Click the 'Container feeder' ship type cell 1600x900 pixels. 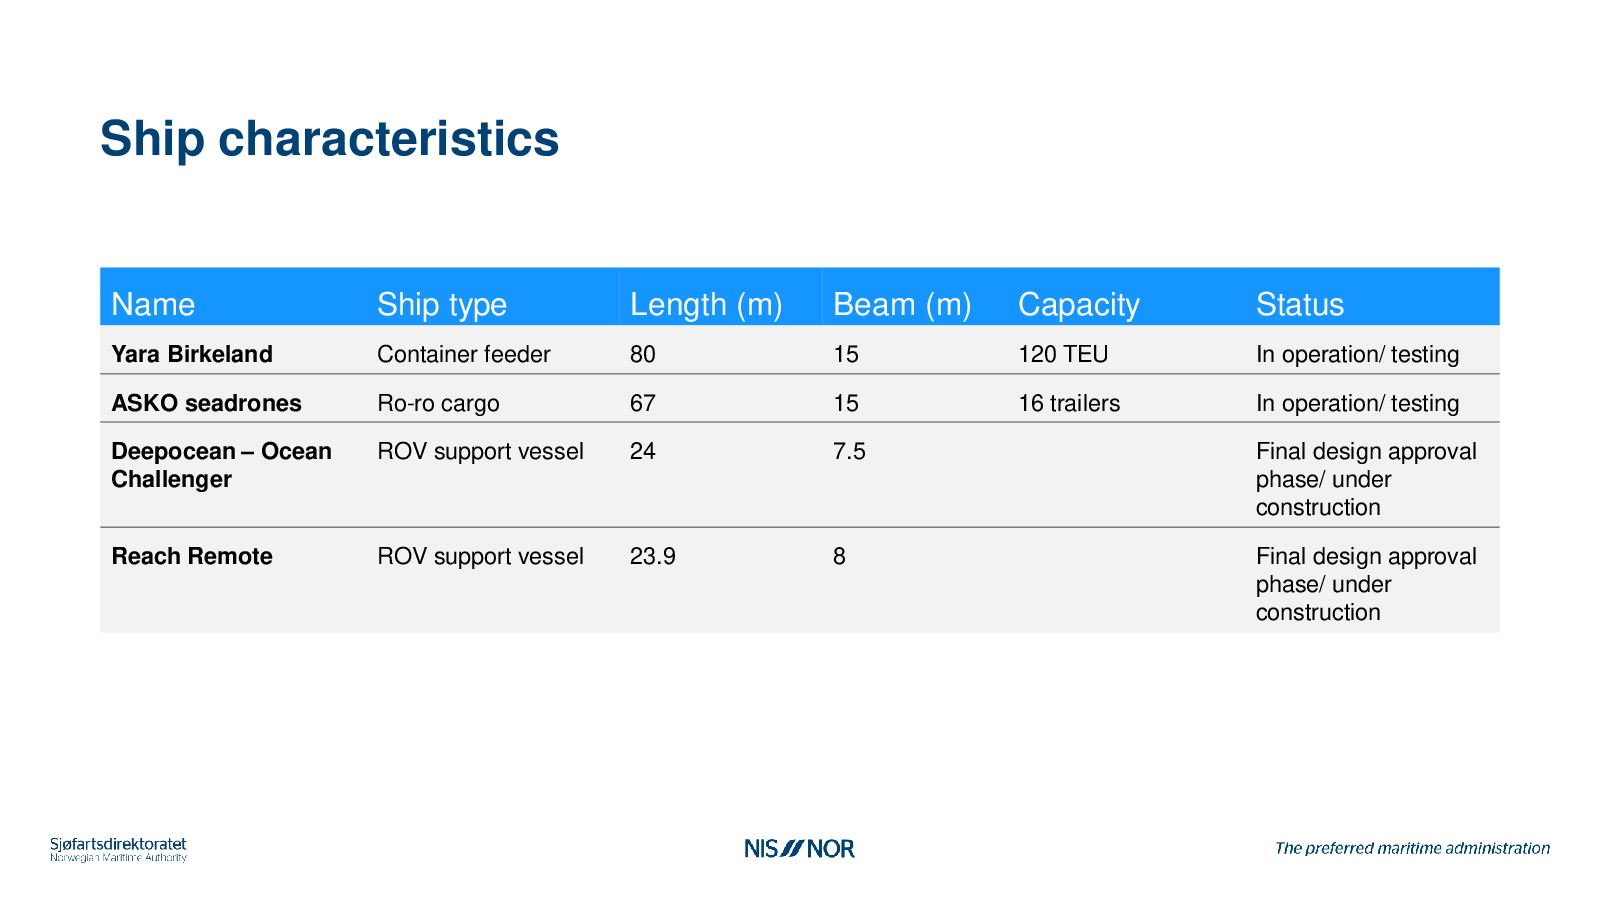(x=463, y=354)
